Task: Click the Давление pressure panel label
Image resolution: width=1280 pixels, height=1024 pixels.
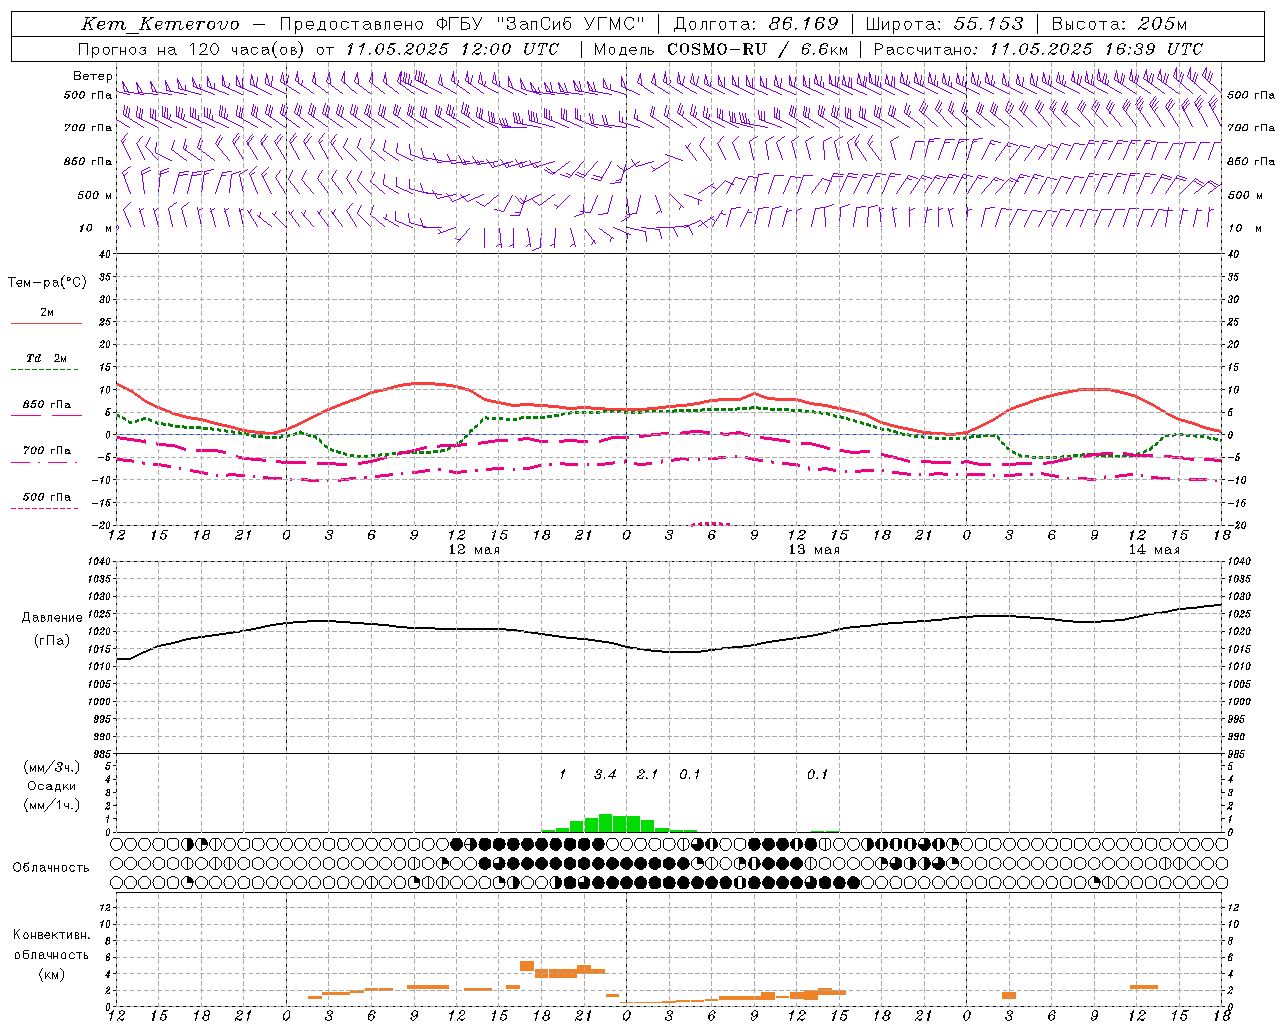Action: 52,618
